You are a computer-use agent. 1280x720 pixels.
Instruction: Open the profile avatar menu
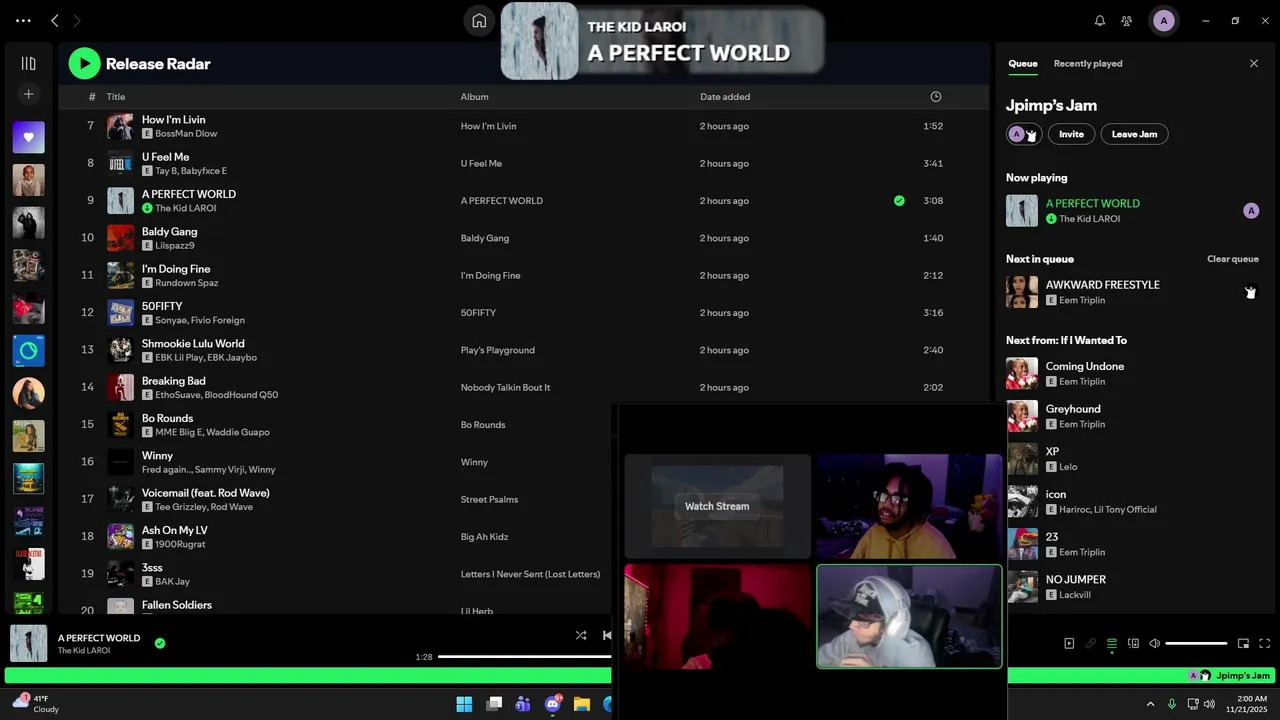coord(1163,21)
